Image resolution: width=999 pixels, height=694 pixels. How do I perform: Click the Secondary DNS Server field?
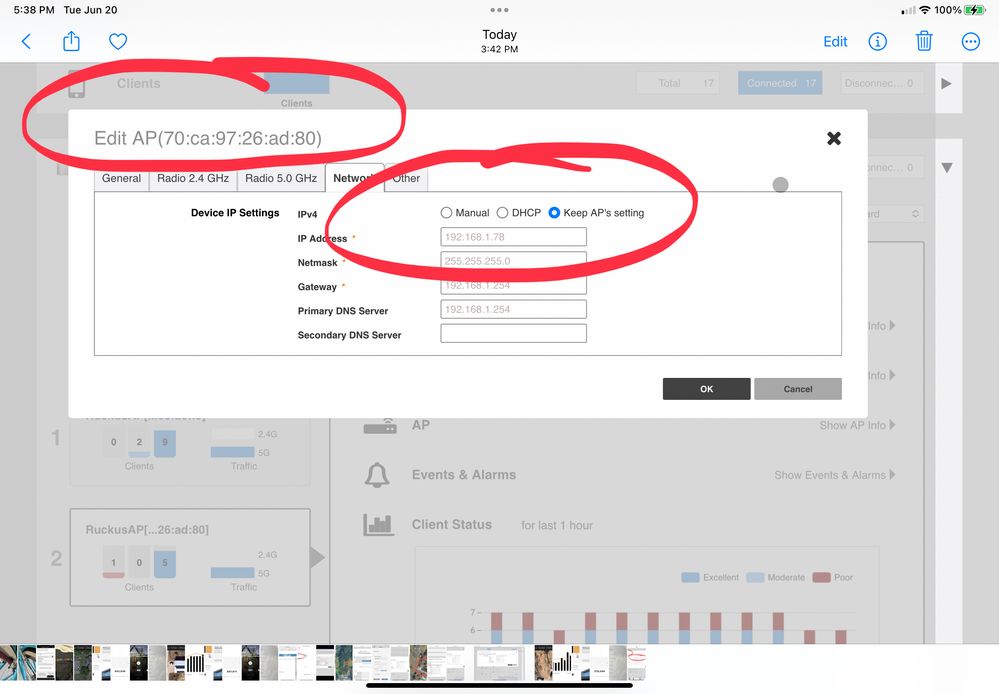click(x=513, y=334)
